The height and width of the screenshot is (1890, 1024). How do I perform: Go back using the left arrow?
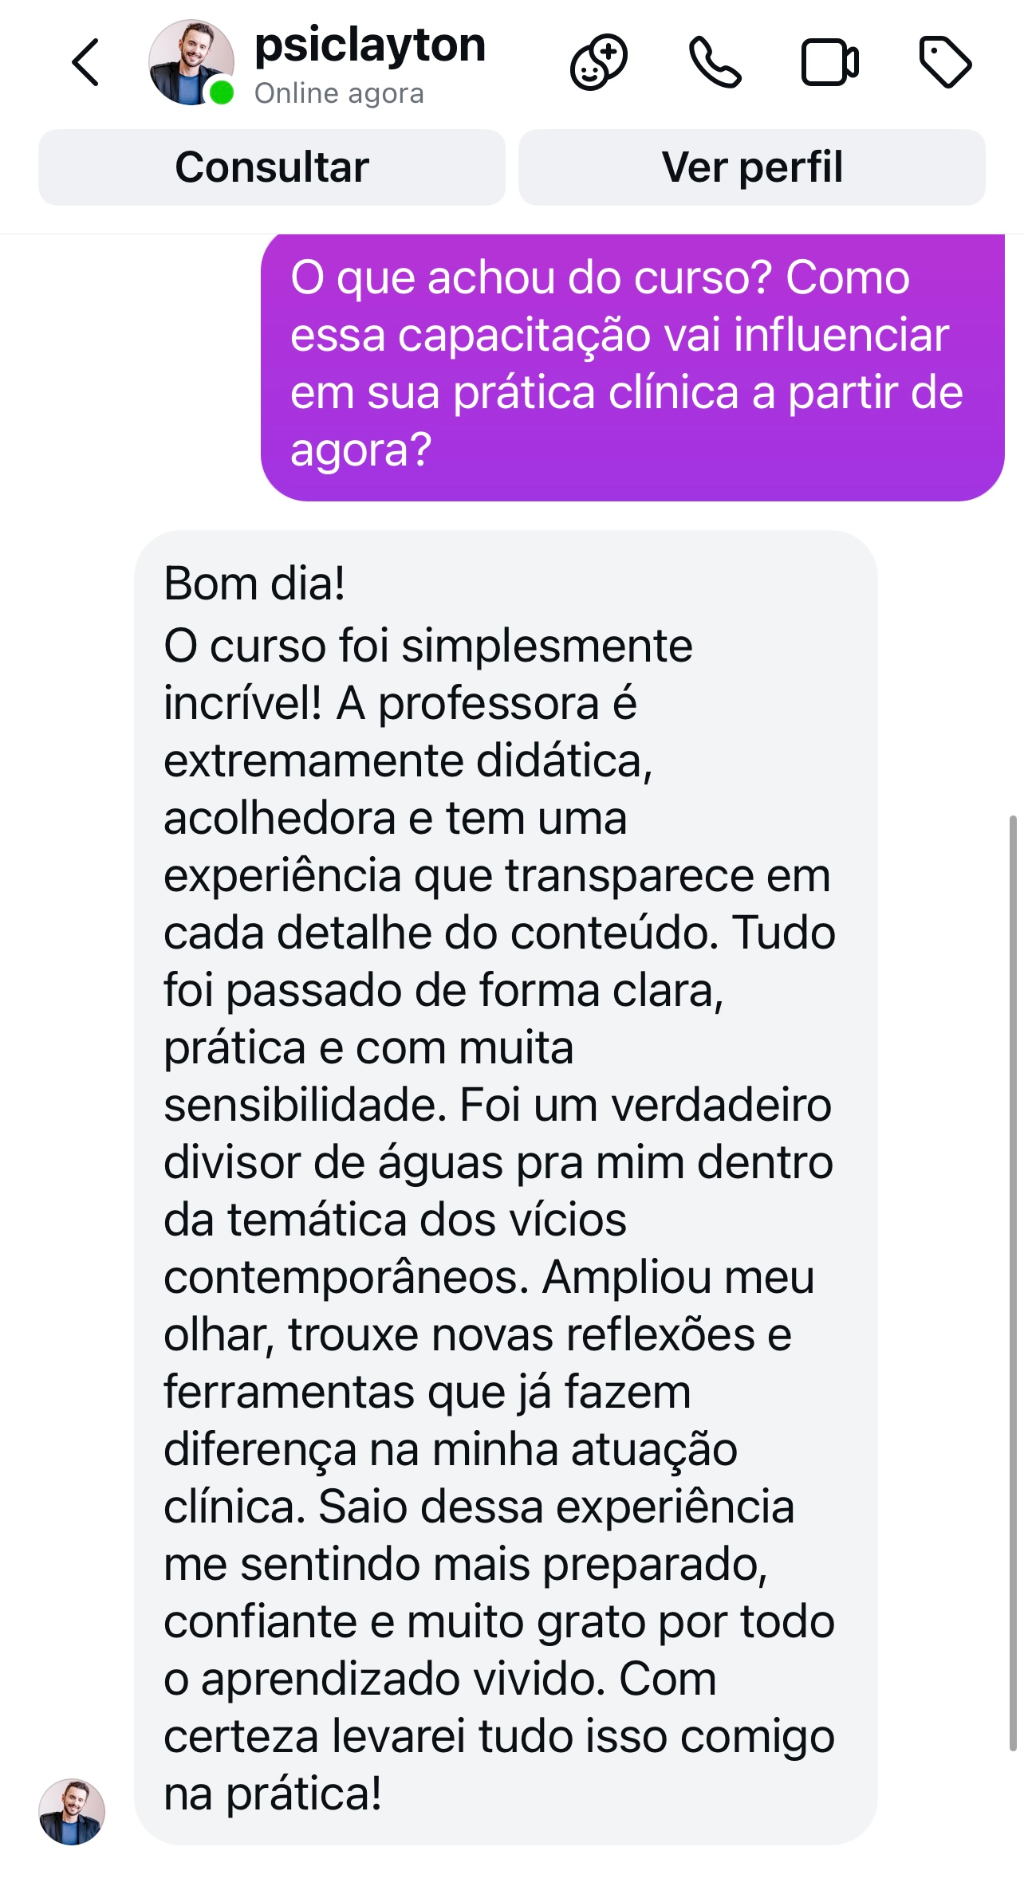click(86, 63)
